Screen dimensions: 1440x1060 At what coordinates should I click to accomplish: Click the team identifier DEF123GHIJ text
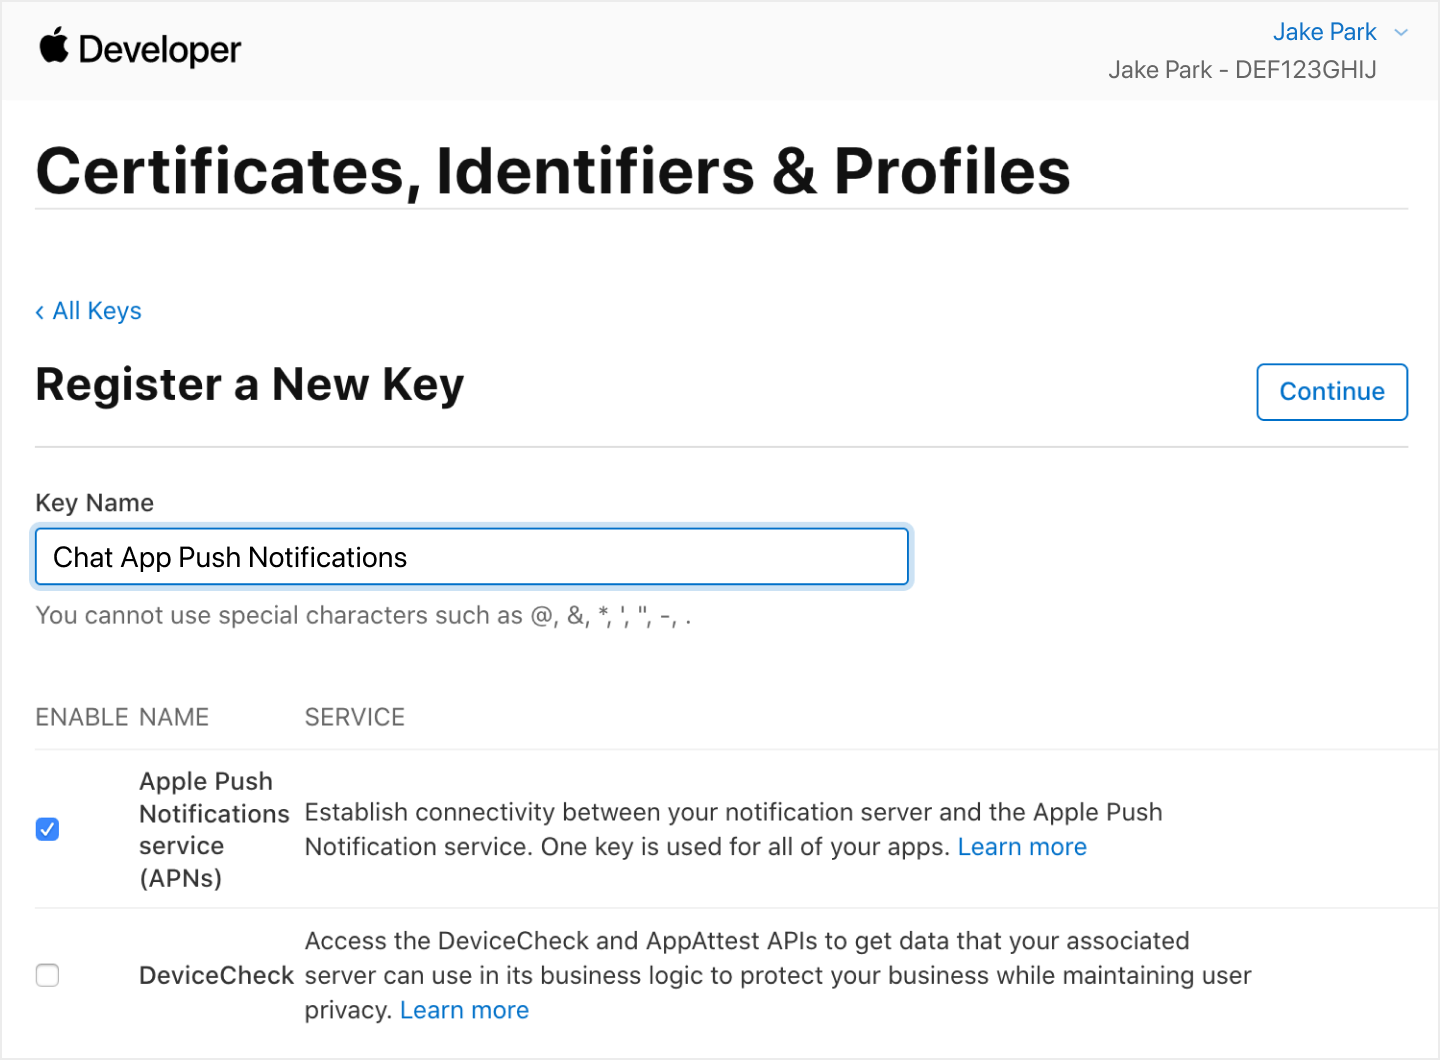(1306, 69)
